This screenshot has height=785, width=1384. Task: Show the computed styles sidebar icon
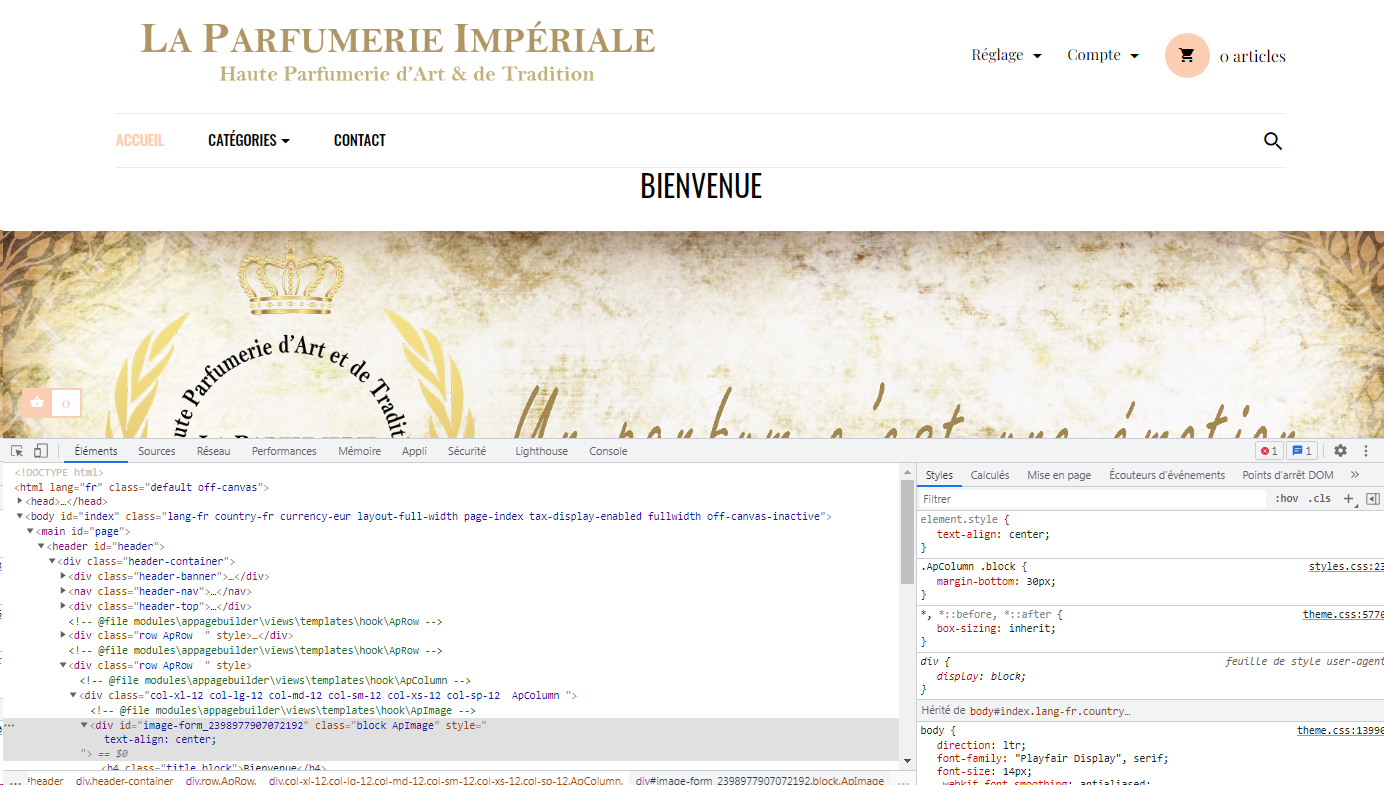point(1373,498)
